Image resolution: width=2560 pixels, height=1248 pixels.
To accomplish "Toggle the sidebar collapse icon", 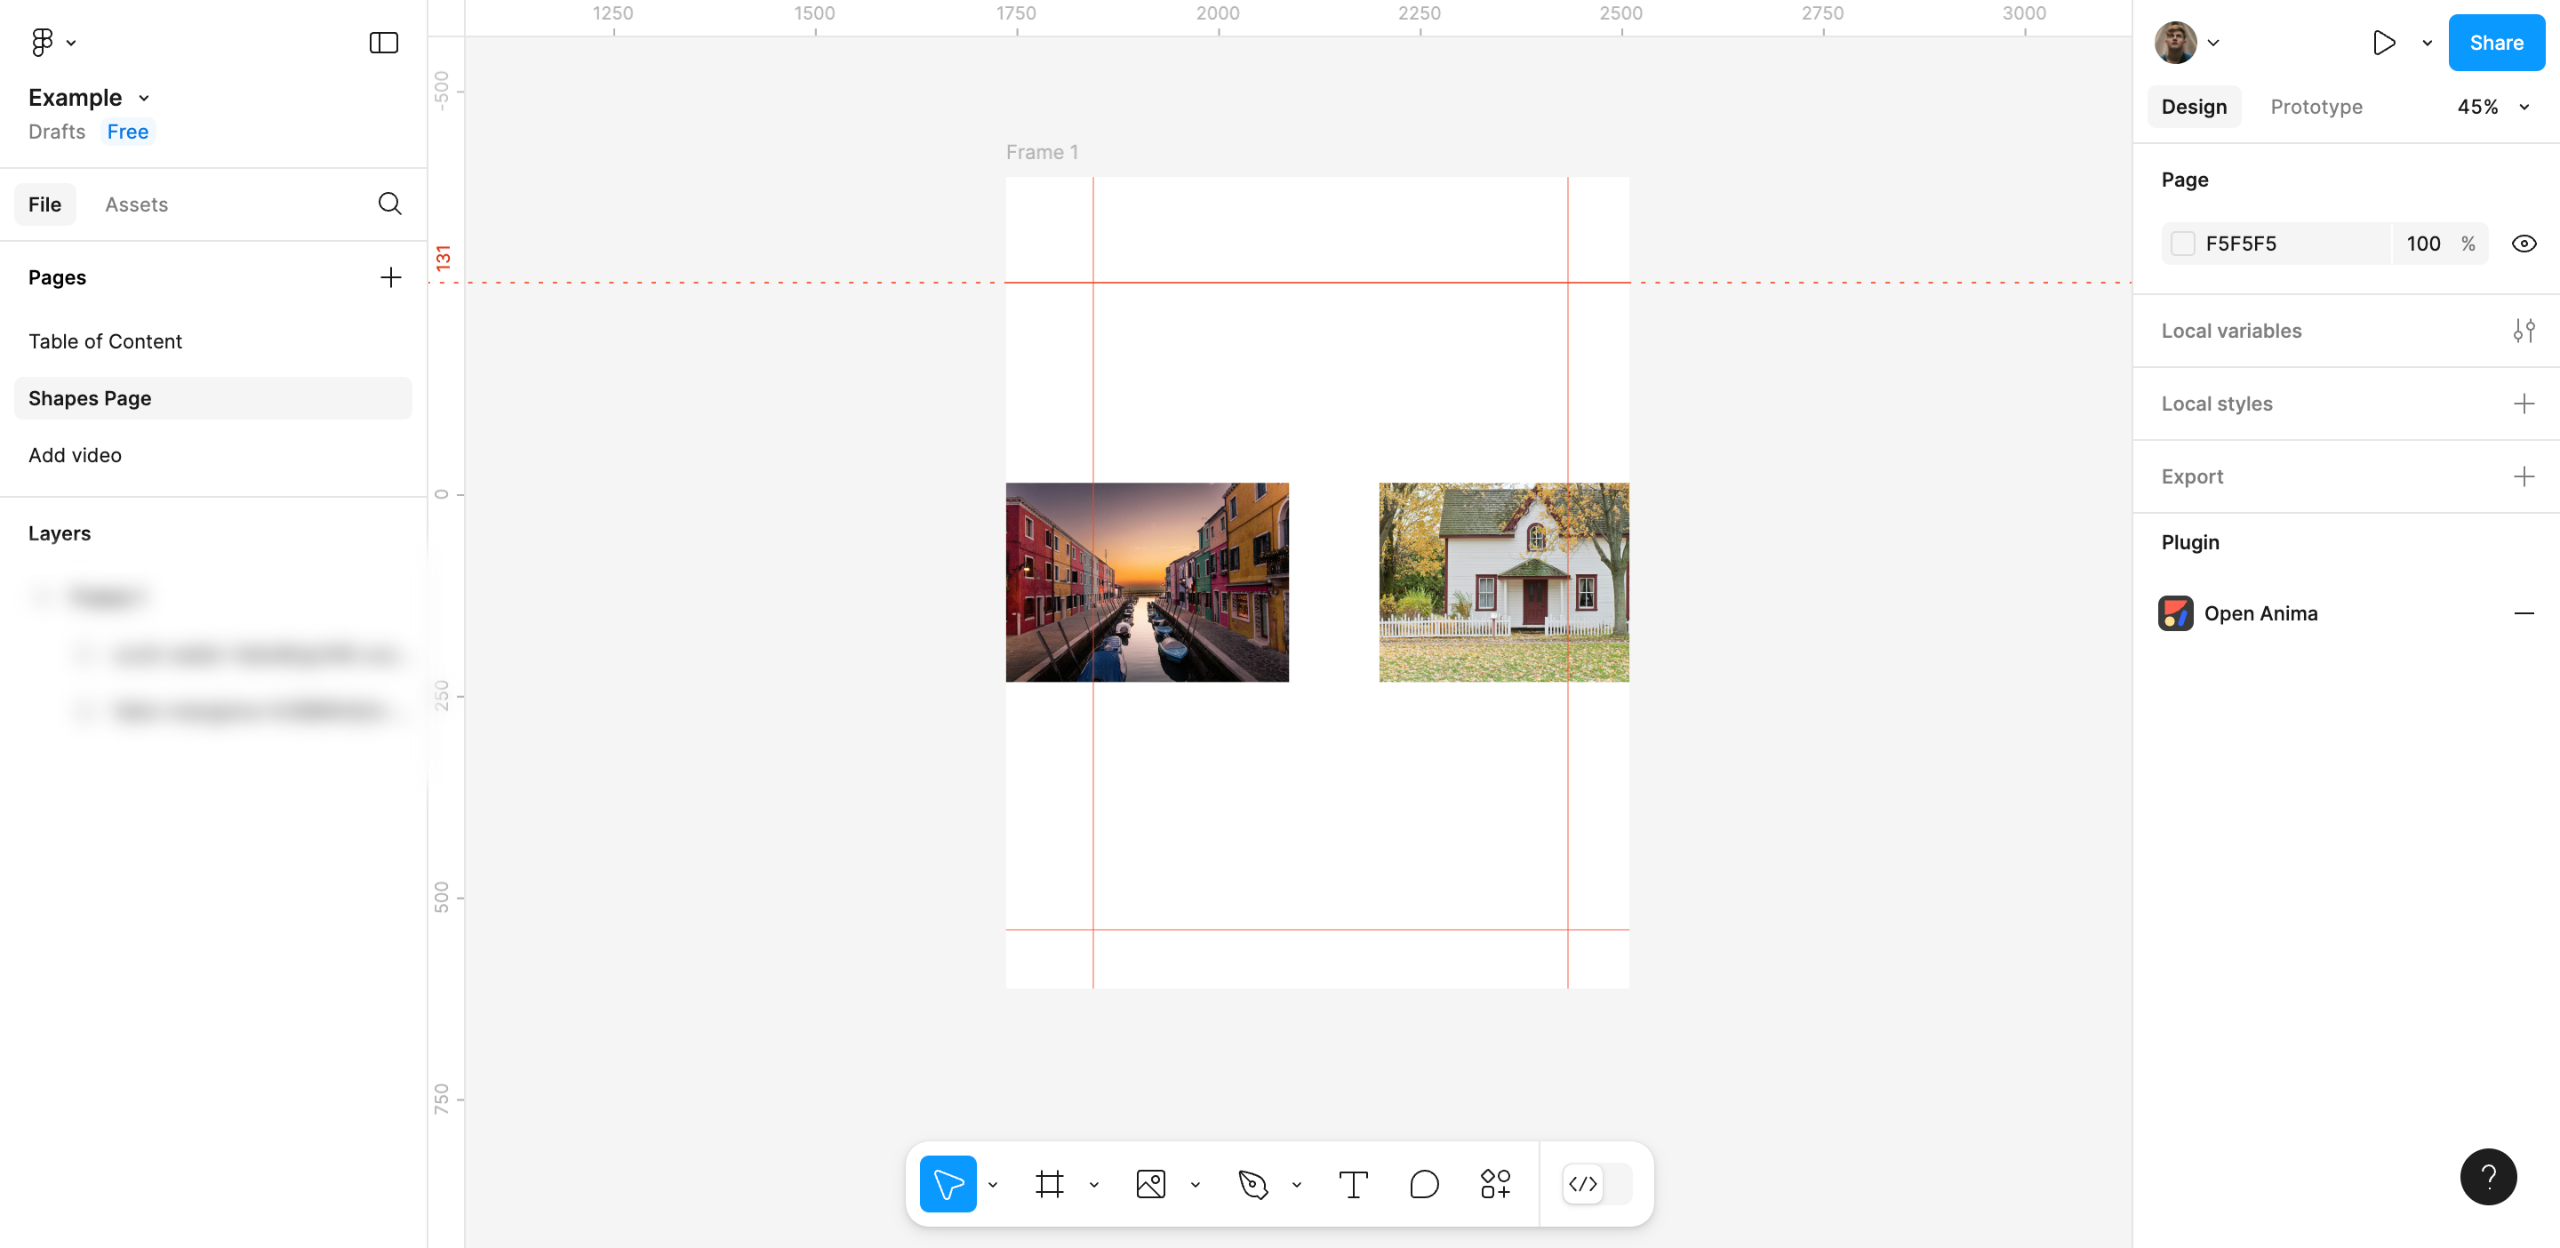I will coord(384,42).
